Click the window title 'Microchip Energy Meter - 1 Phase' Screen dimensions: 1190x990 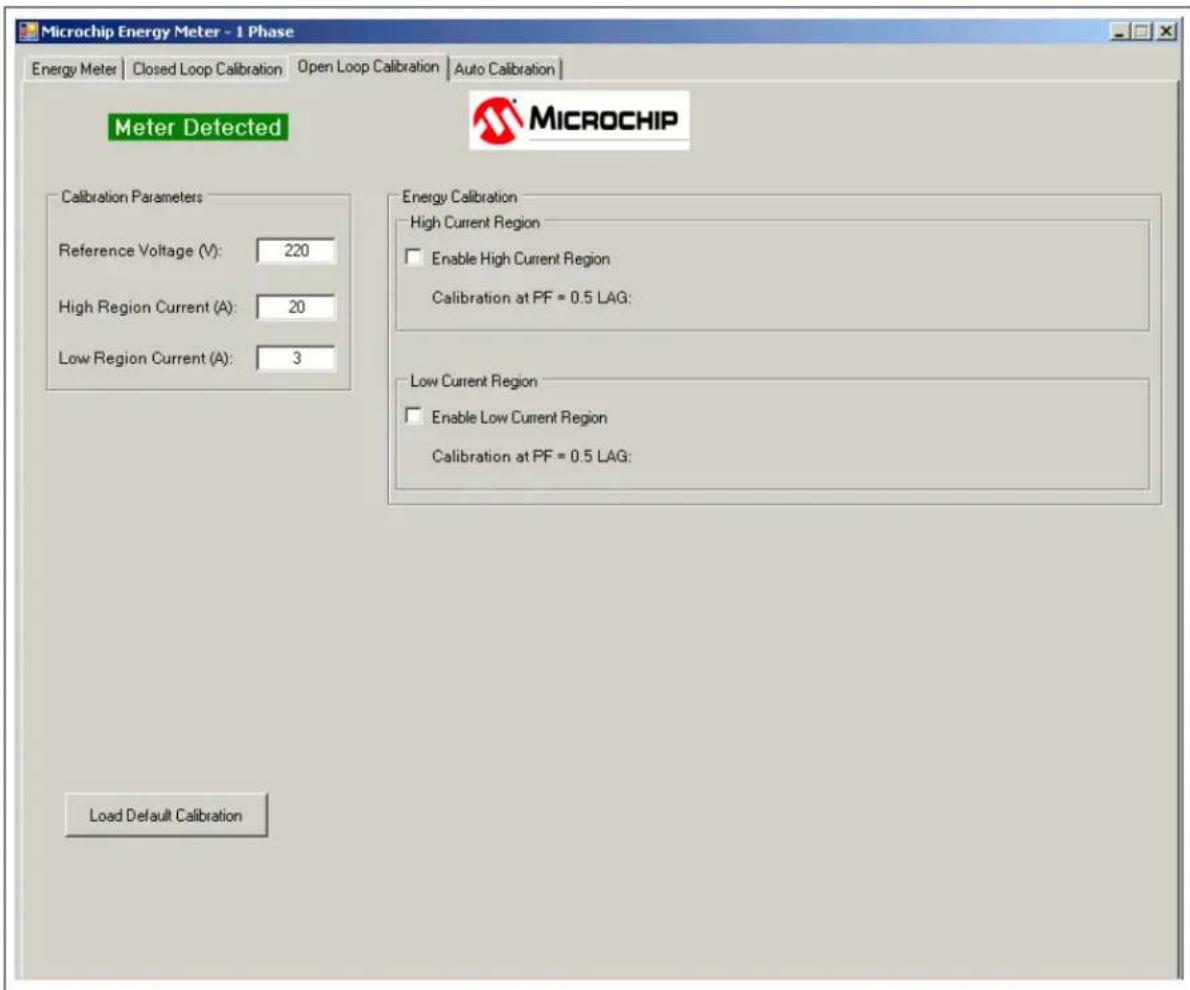coord(167,31)
